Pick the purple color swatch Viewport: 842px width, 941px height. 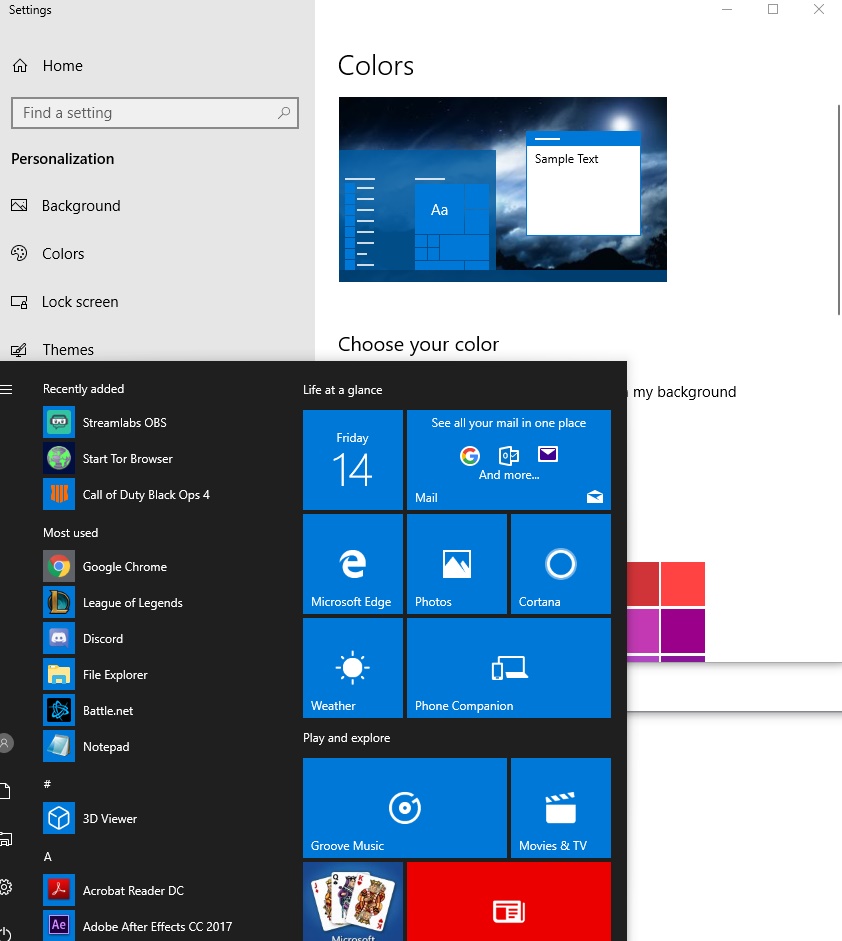coord(683,631)
